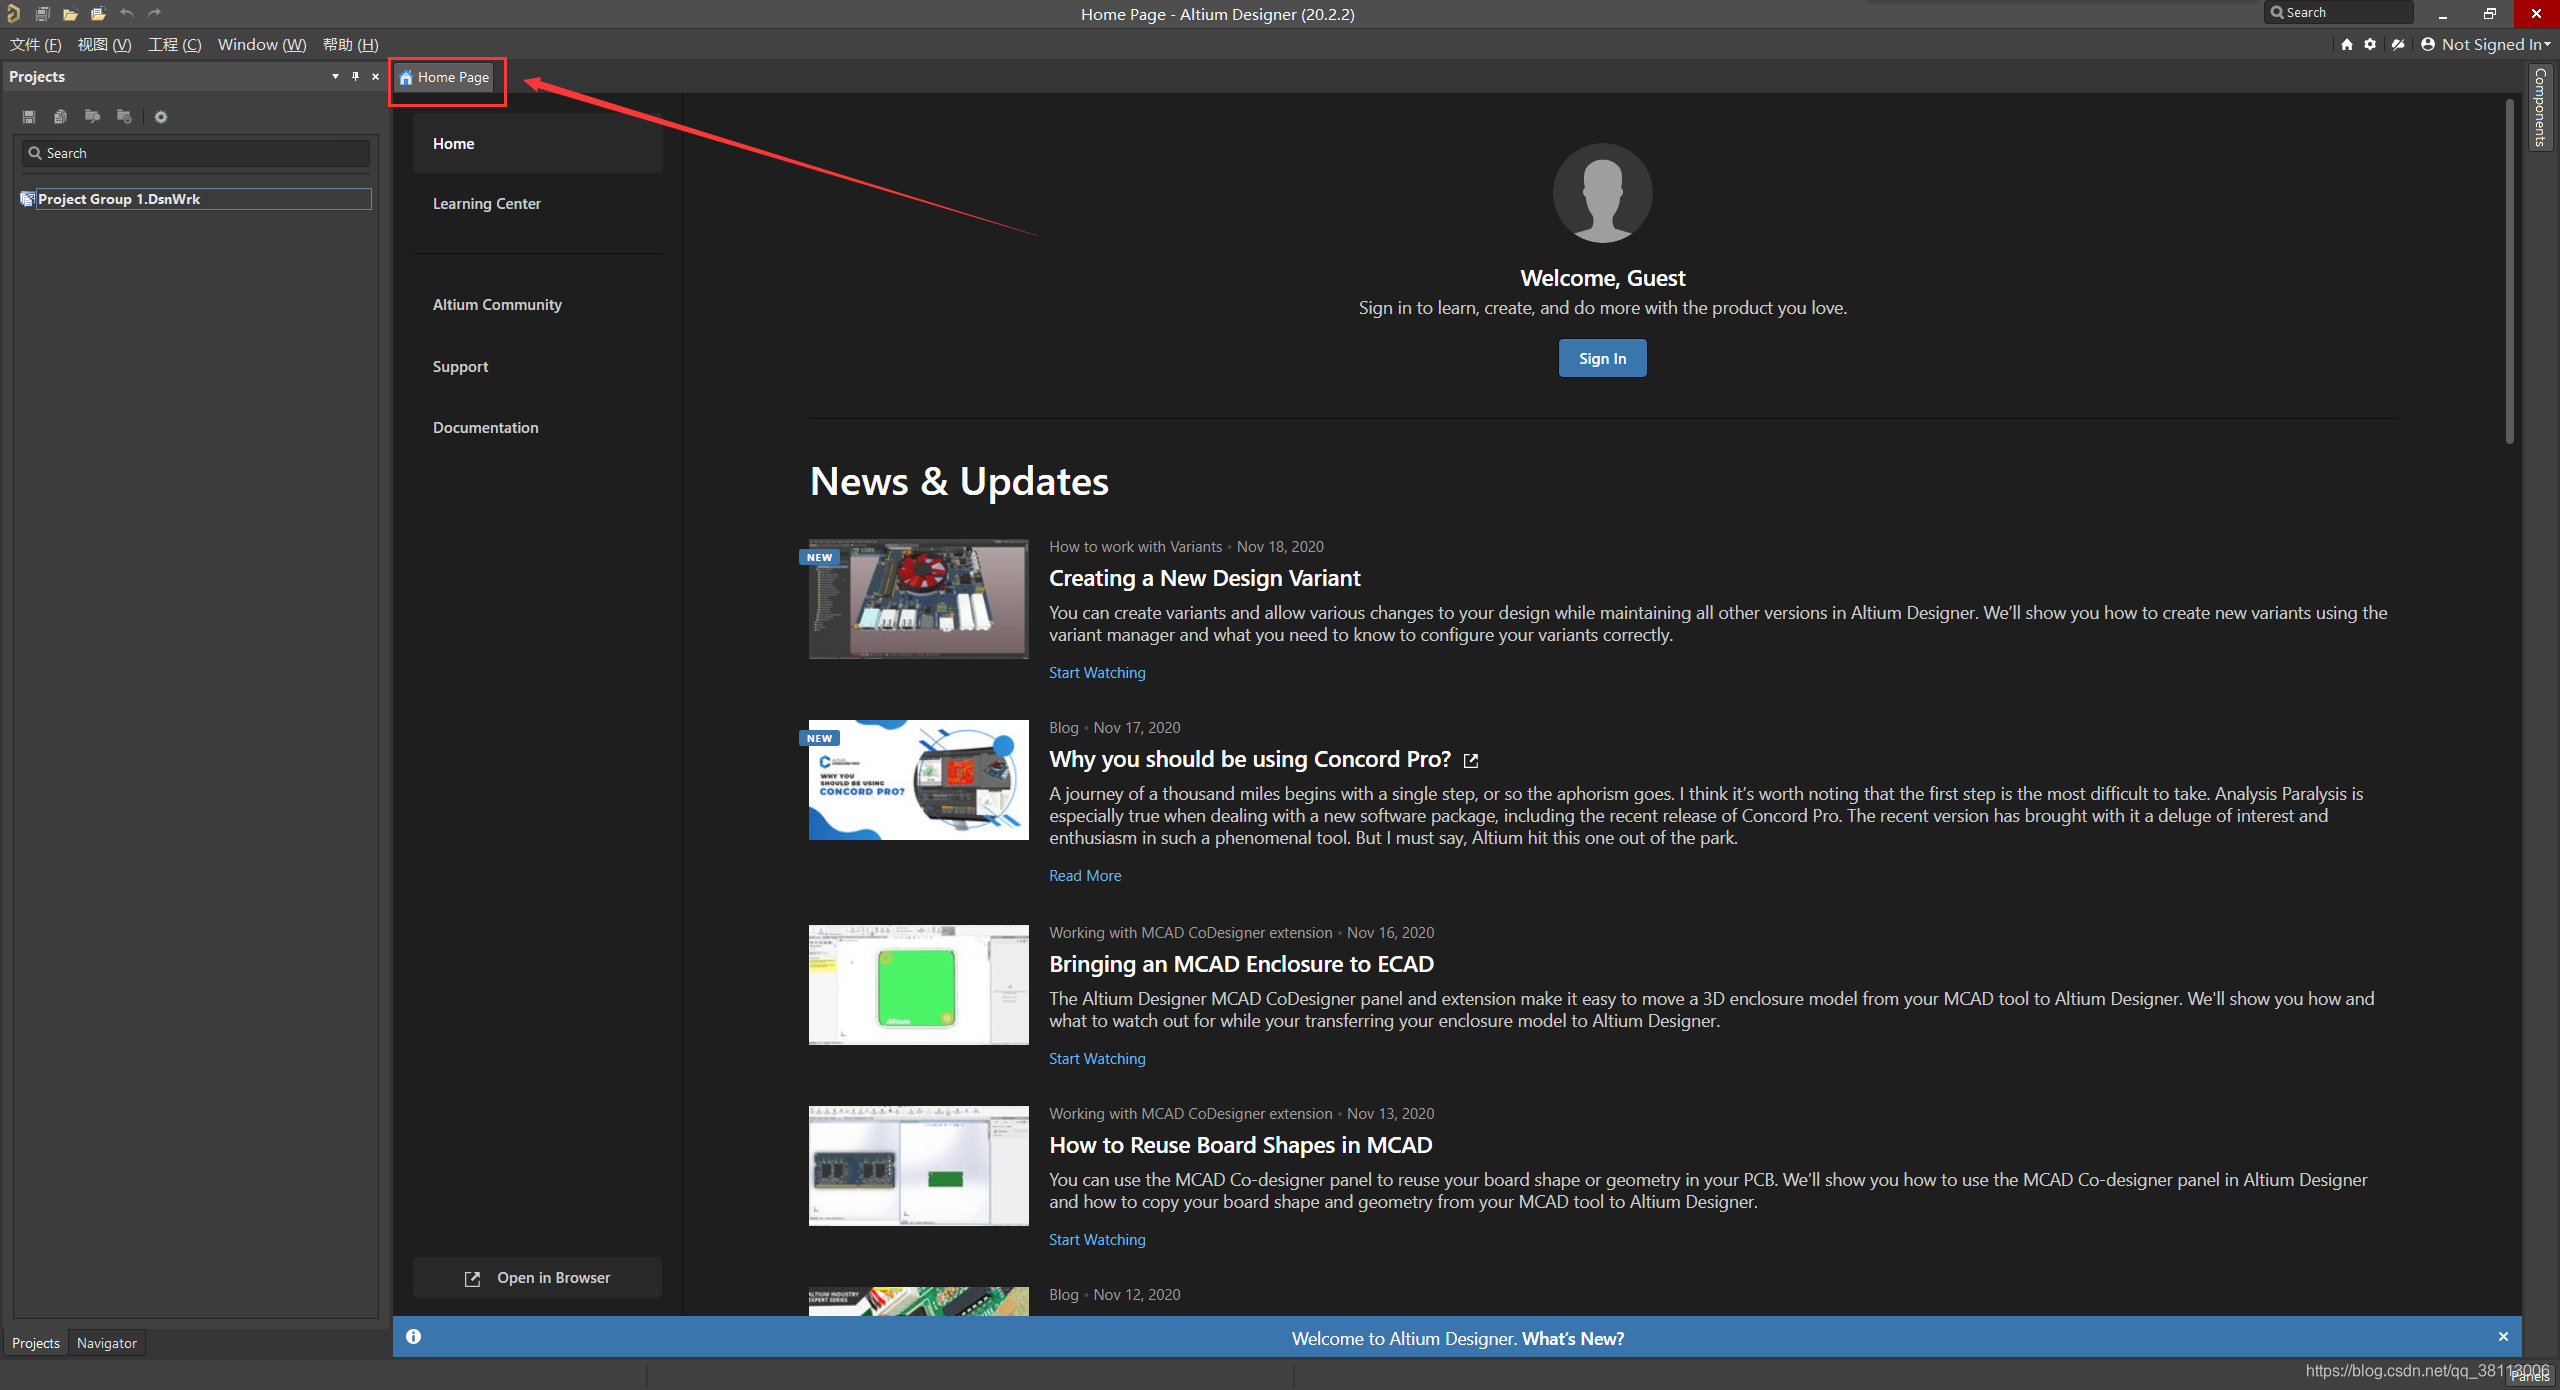
Task: Click the Projects panel icon
Action: (x=36, y=1342)
